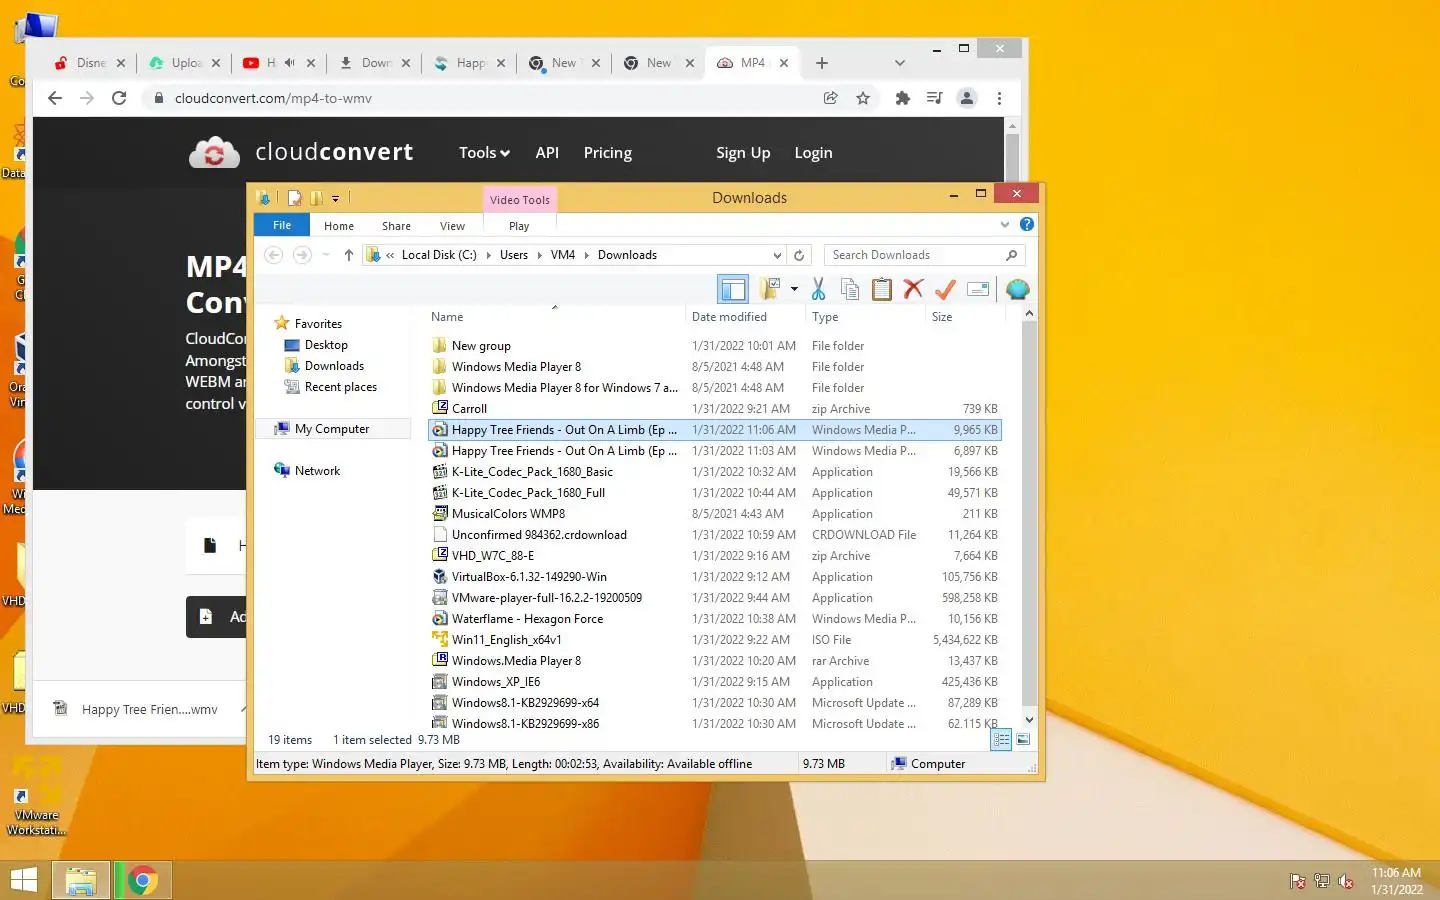The height and width of the screenshot is (900, 1440).
Task: Click the Classic Shell settings icon
Action: [x=1017, y=289]
